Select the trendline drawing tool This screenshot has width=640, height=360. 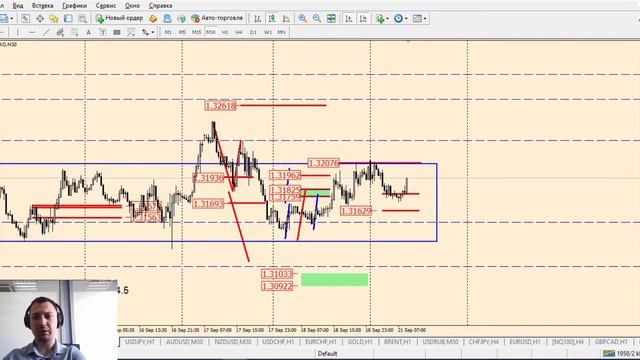46,32
